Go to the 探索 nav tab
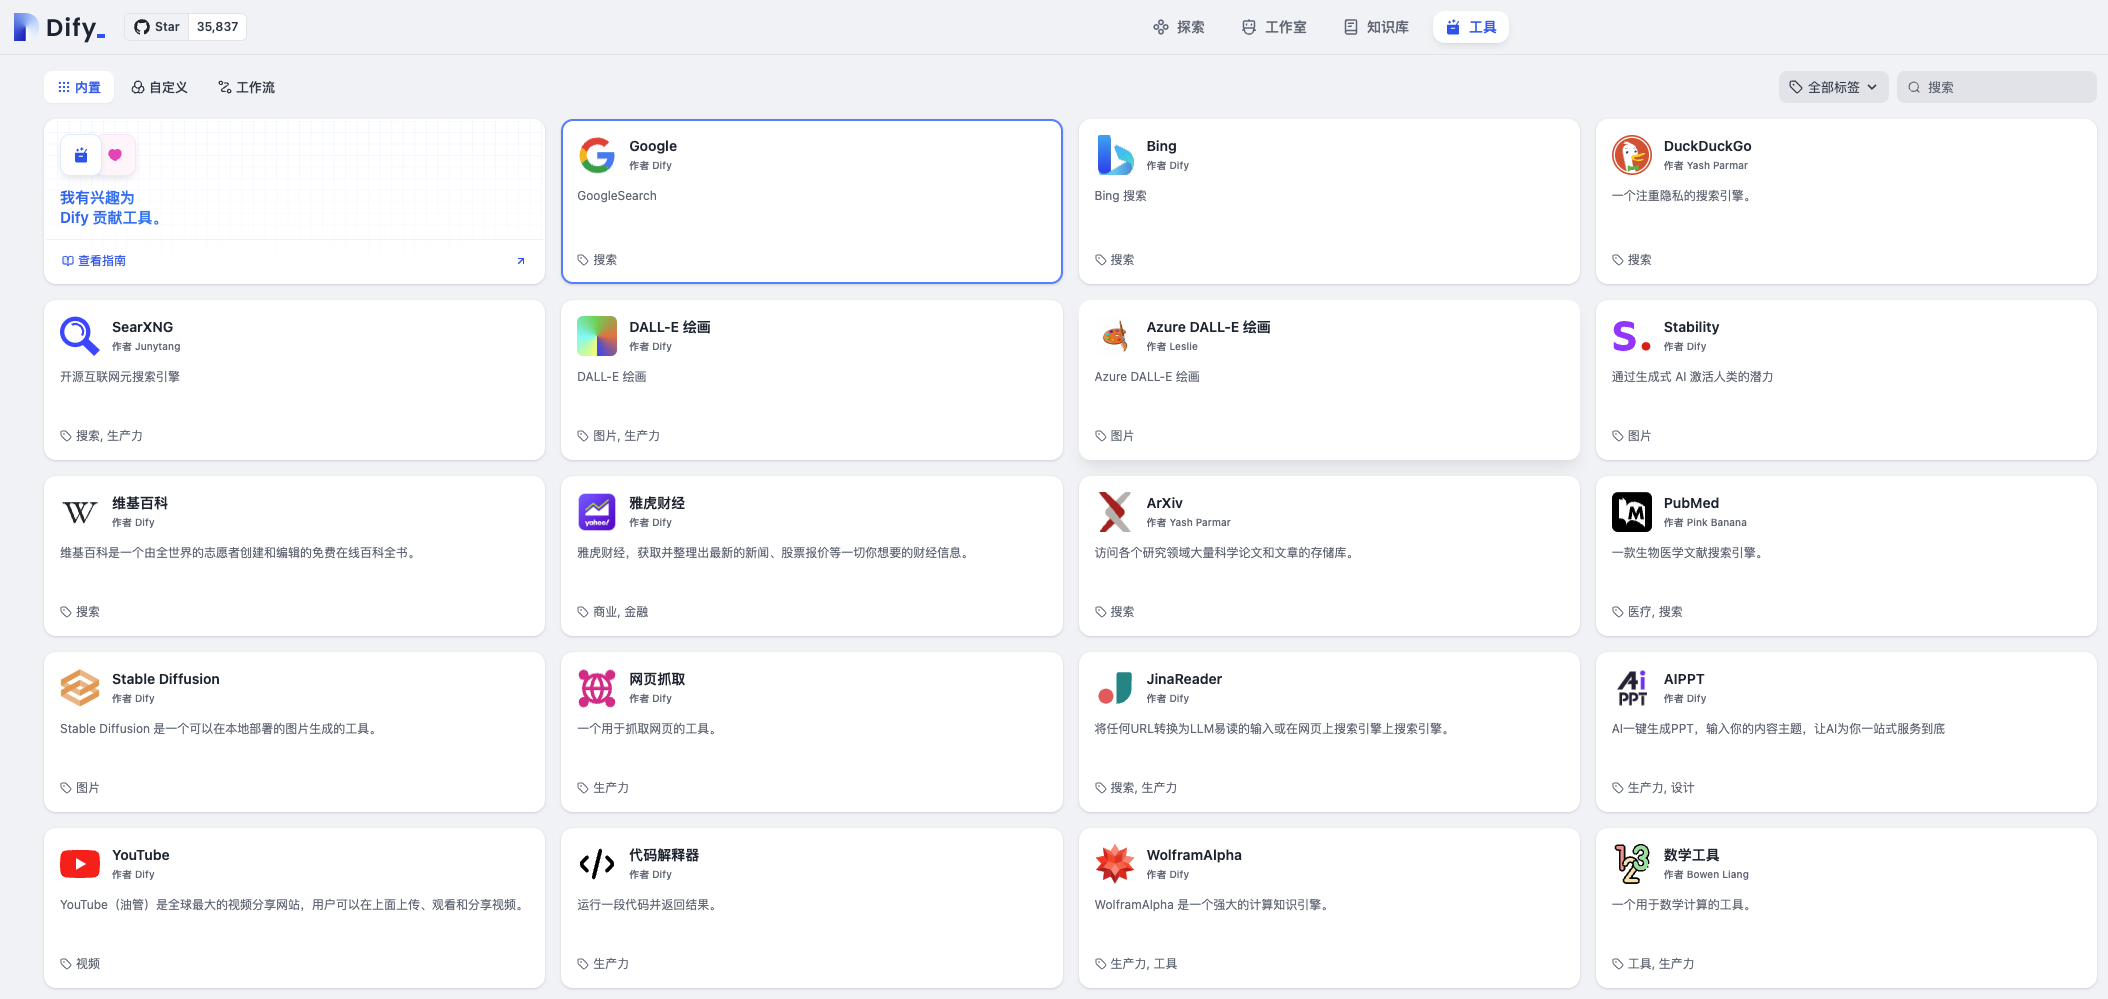Viewport: 2108px width, 999px height. click(1179, 27)
